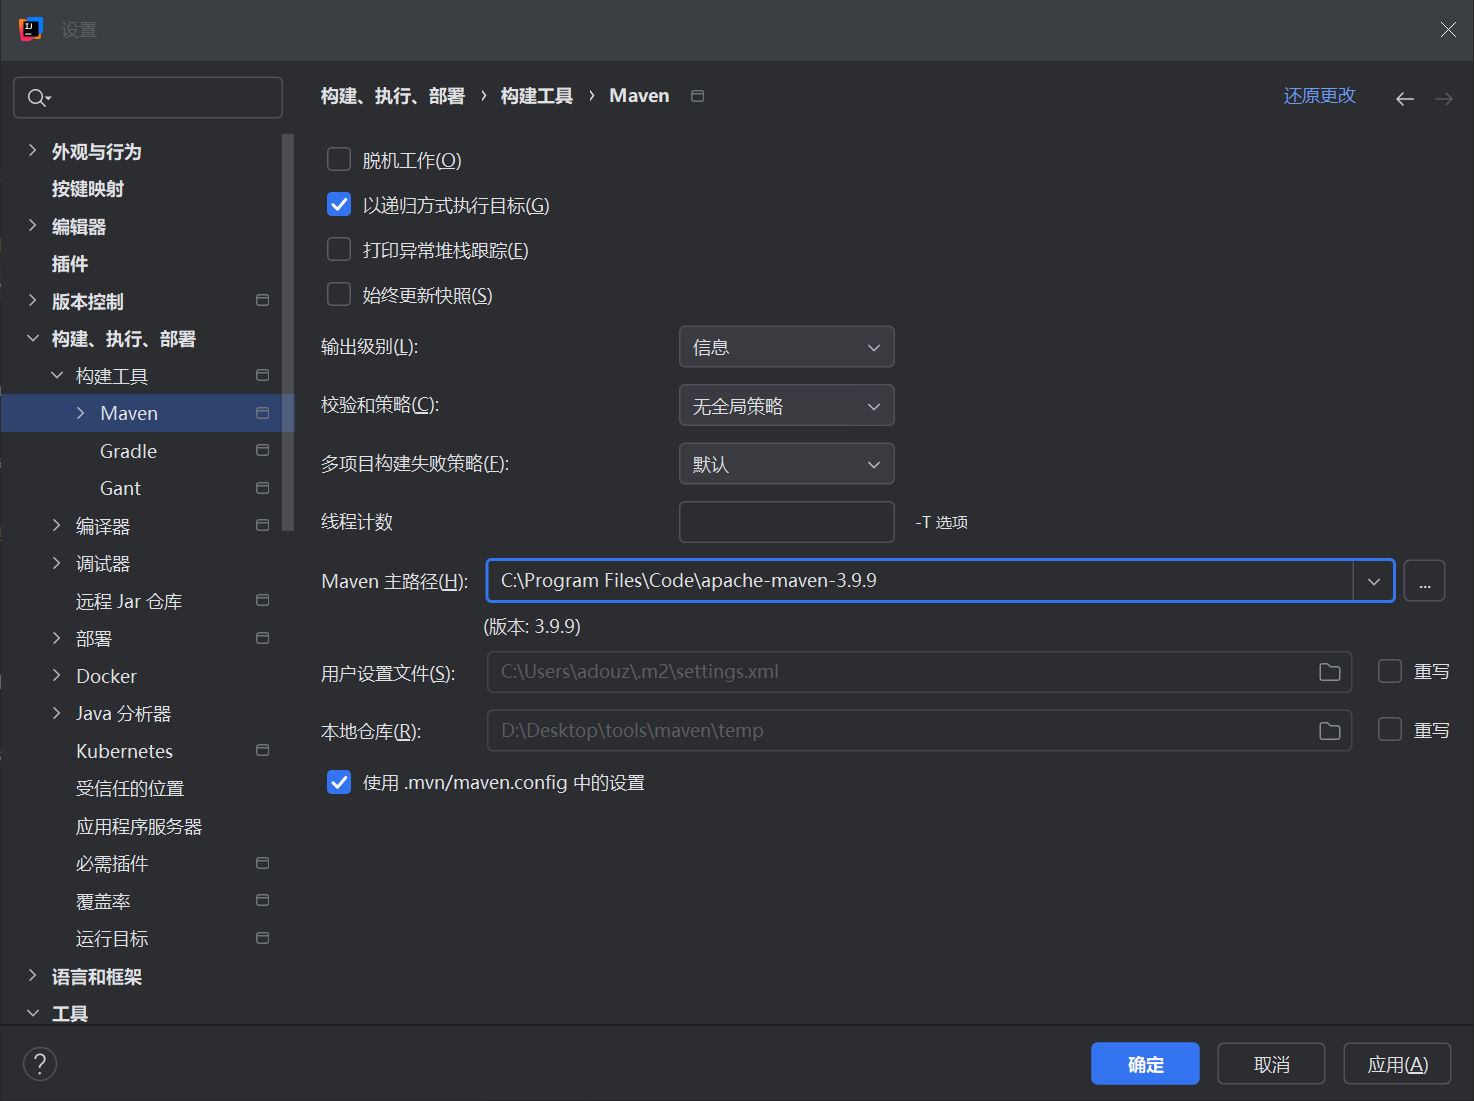1474x1101 pixels.
Task: Click the search magnifier icon
Action: (38, 98)
